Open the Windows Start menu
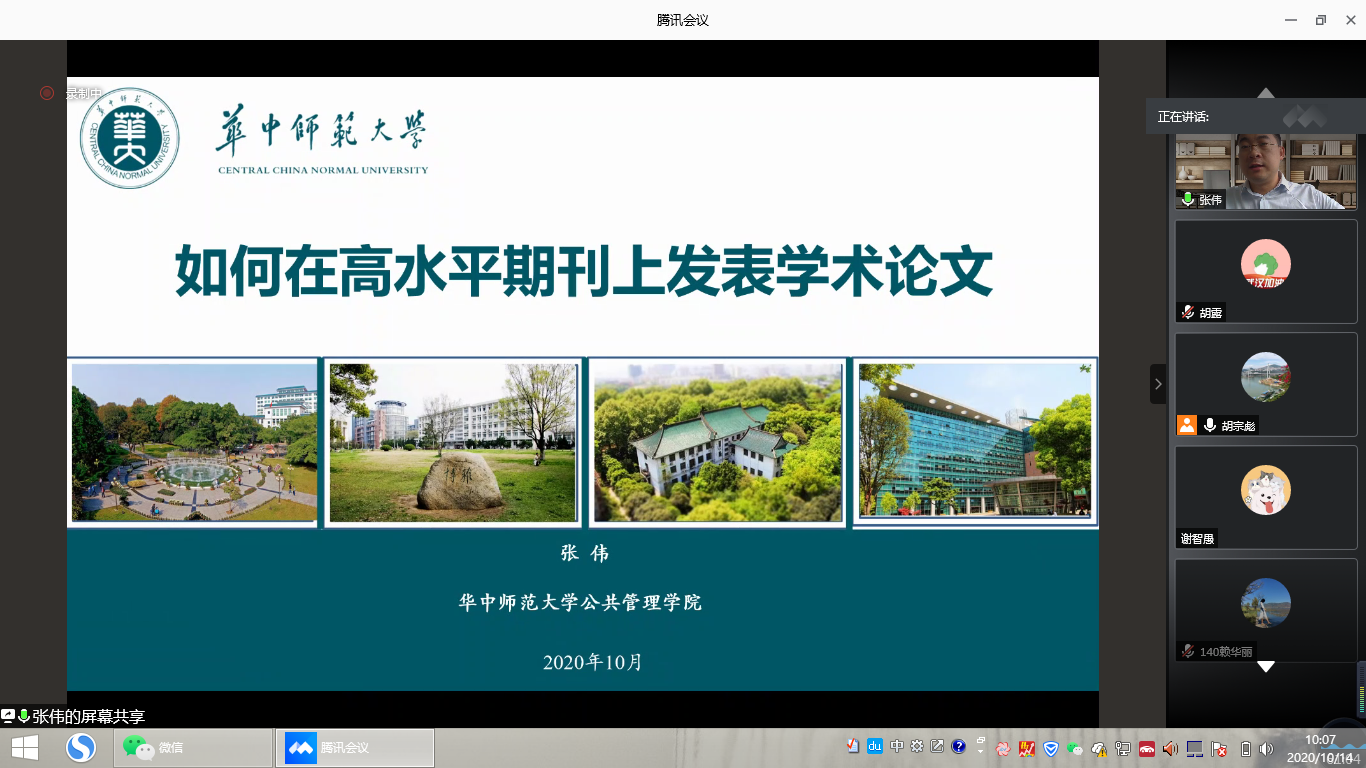 coord(25,748)
